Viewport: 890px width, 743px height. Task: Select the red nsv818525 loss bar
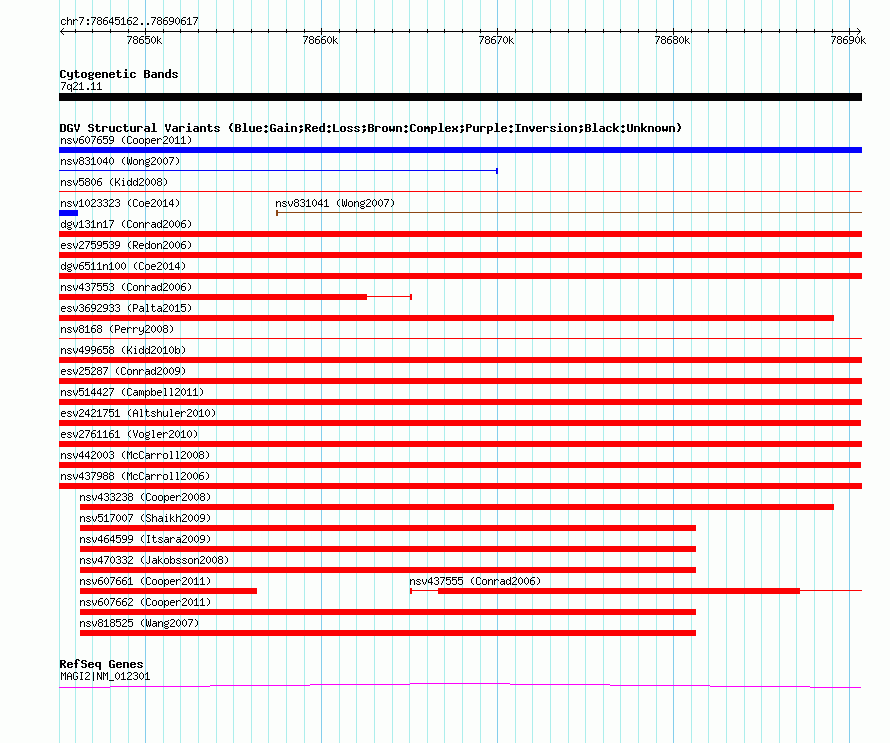(x=388, y=633)
